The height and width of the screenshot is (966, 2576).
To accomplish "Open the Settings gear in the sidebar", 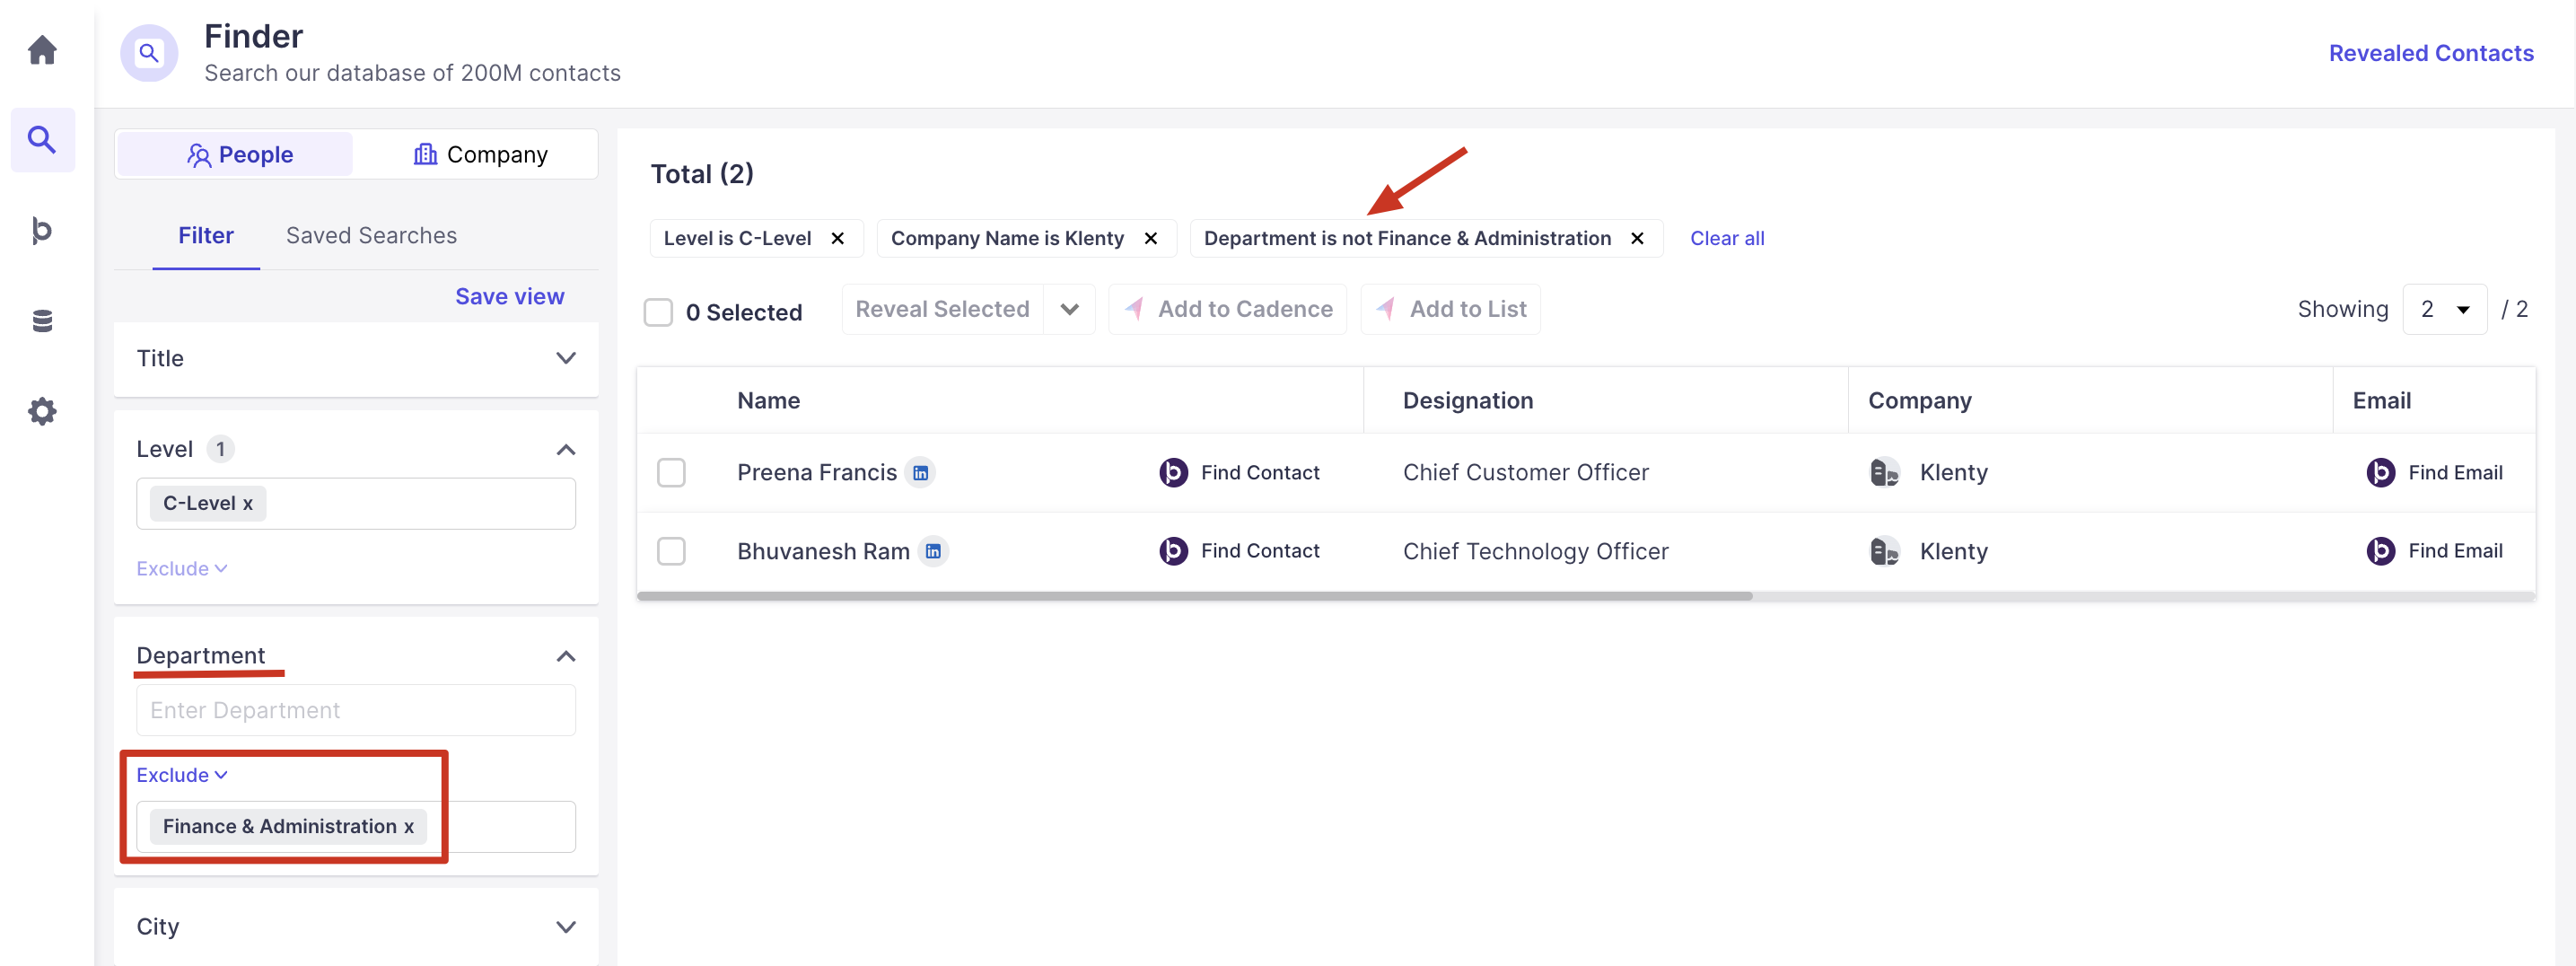I will (x=42, y=411).
